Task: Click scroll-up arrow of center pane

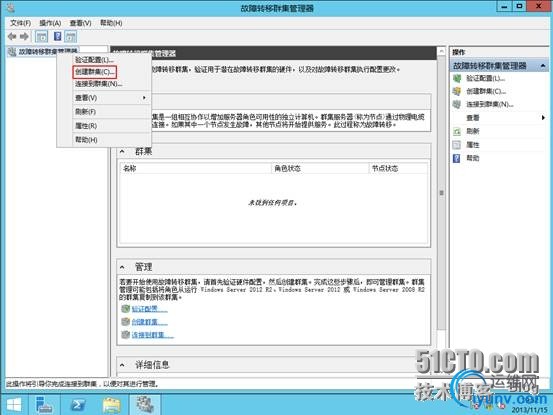Action: tap(441, 51)
